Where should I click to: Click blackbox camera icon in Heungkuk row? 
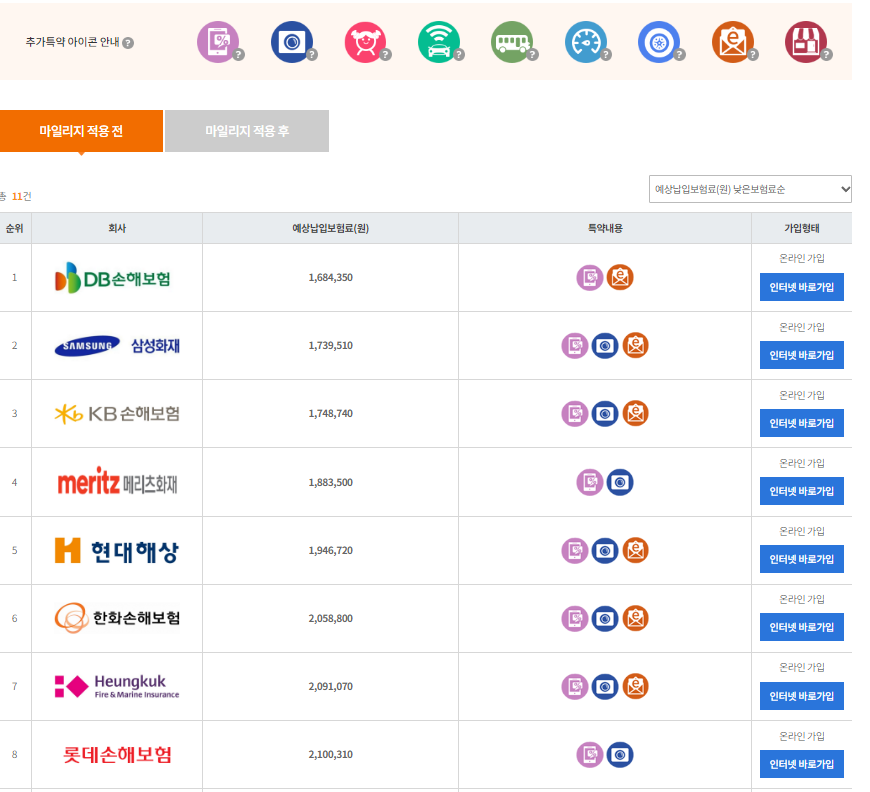pyautogui.click(x=605, y=687)
